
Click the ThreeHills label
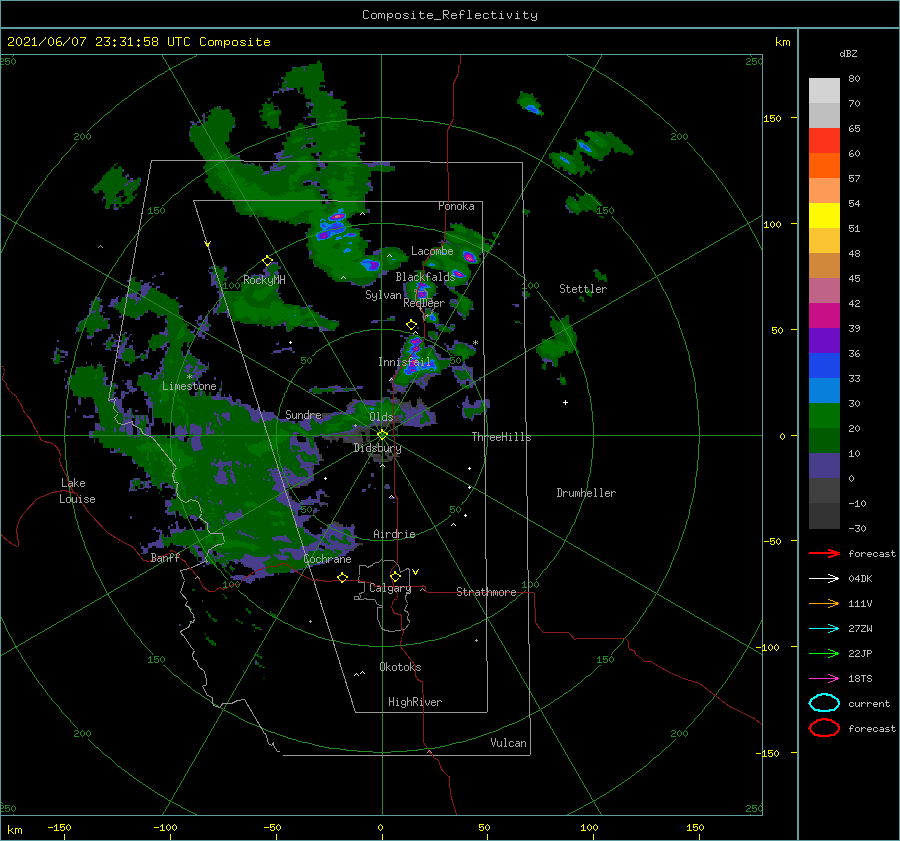pos(501,437)
